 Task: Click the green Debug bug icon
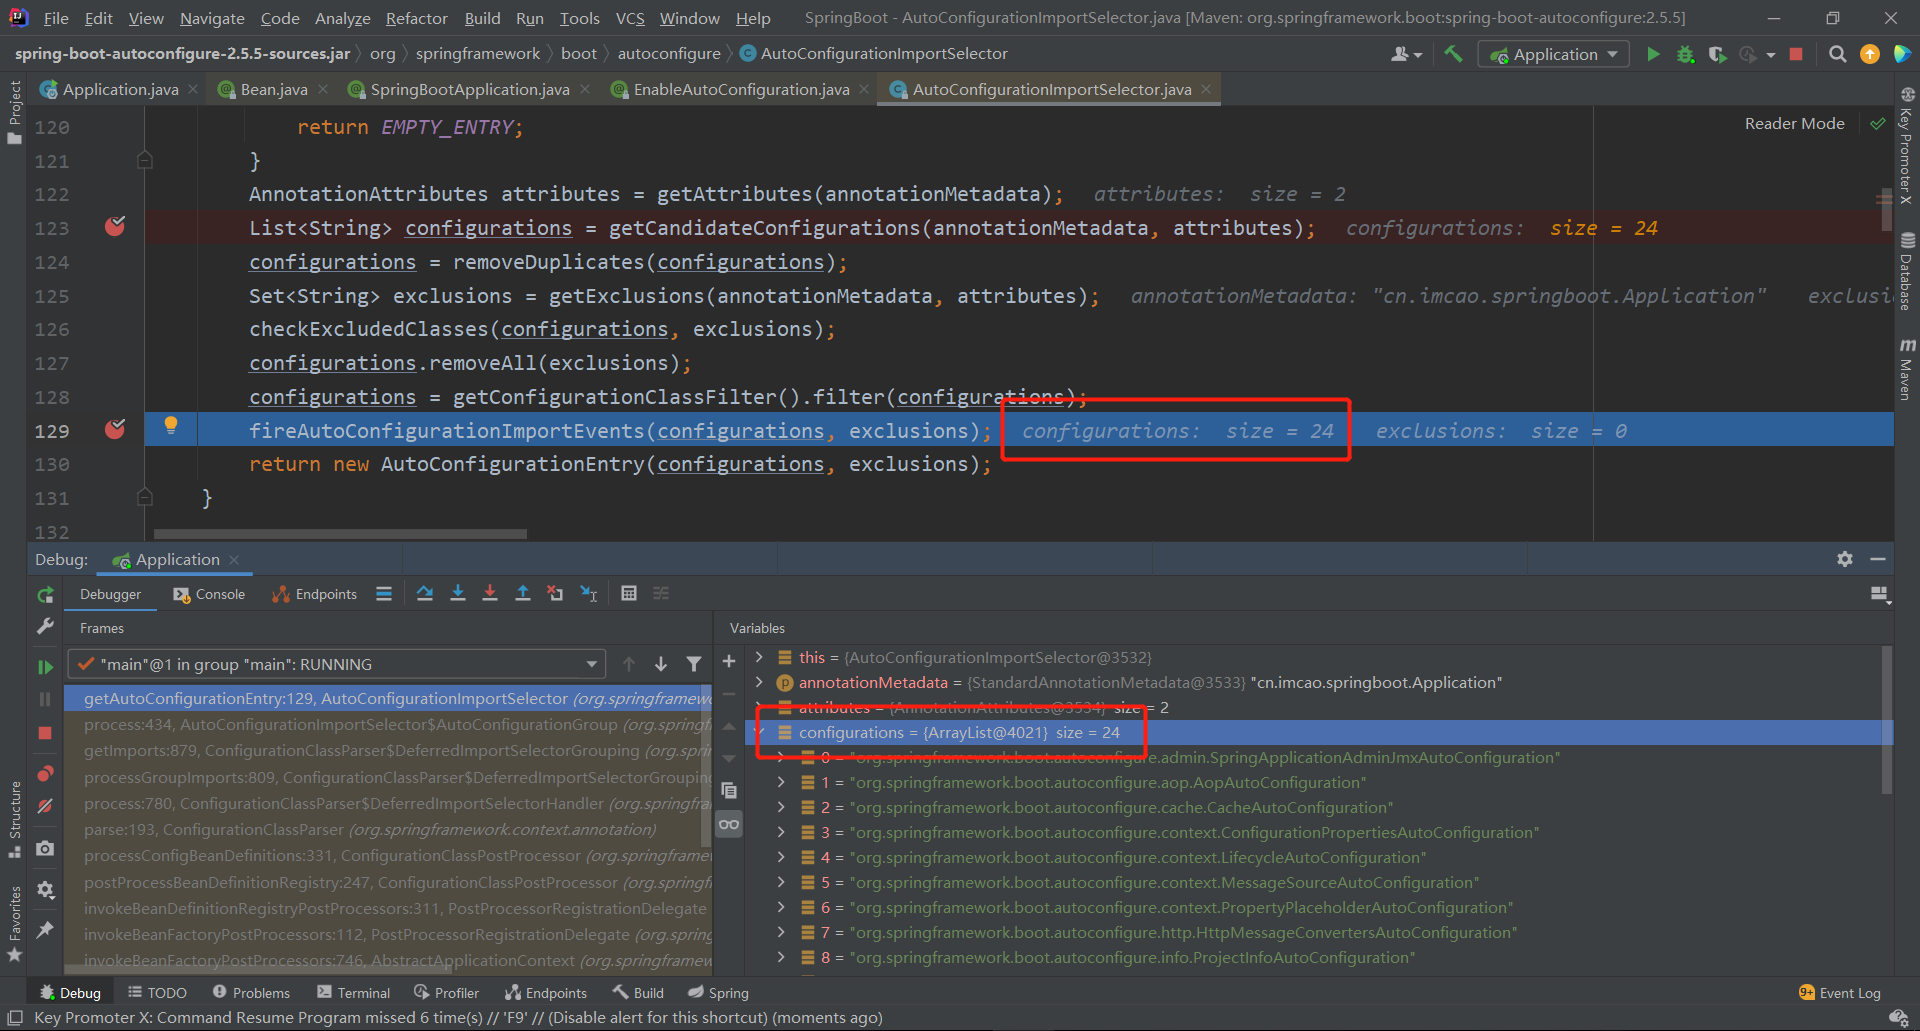[x=1685, y=54]
